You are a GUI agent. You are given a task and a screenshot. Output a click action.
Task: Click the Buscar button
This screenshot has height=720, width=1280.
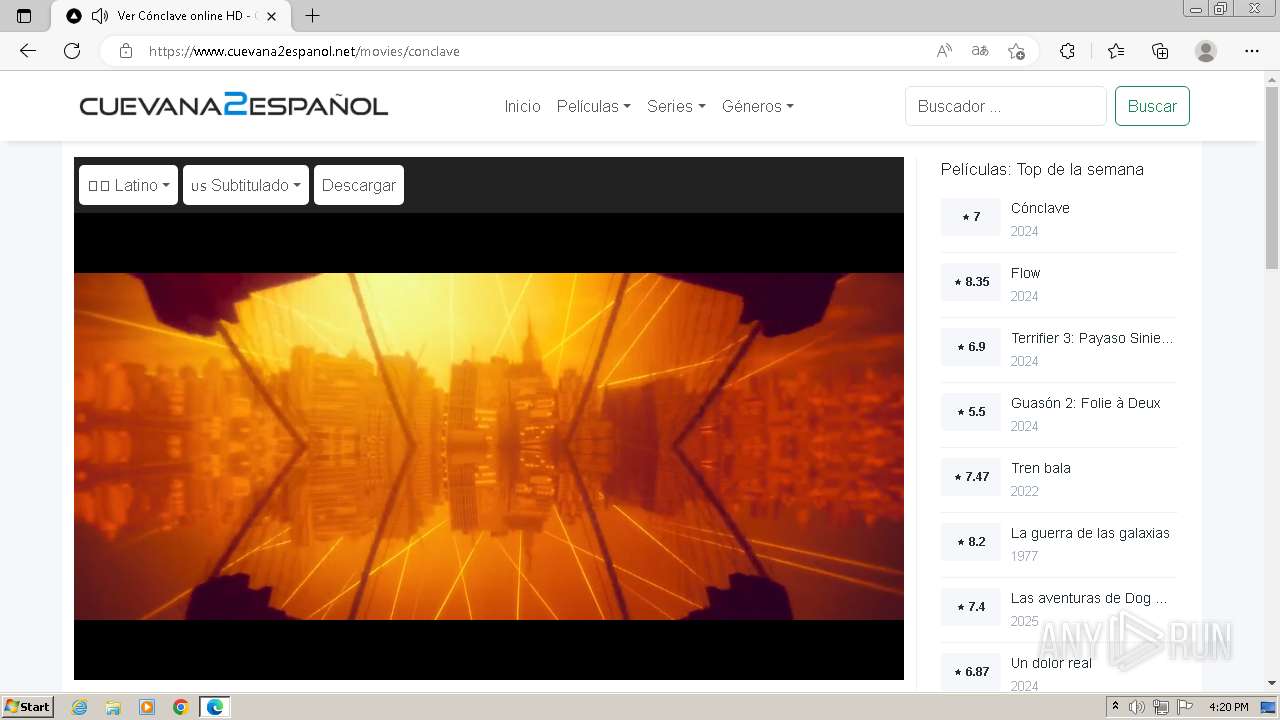[1152, 106]
